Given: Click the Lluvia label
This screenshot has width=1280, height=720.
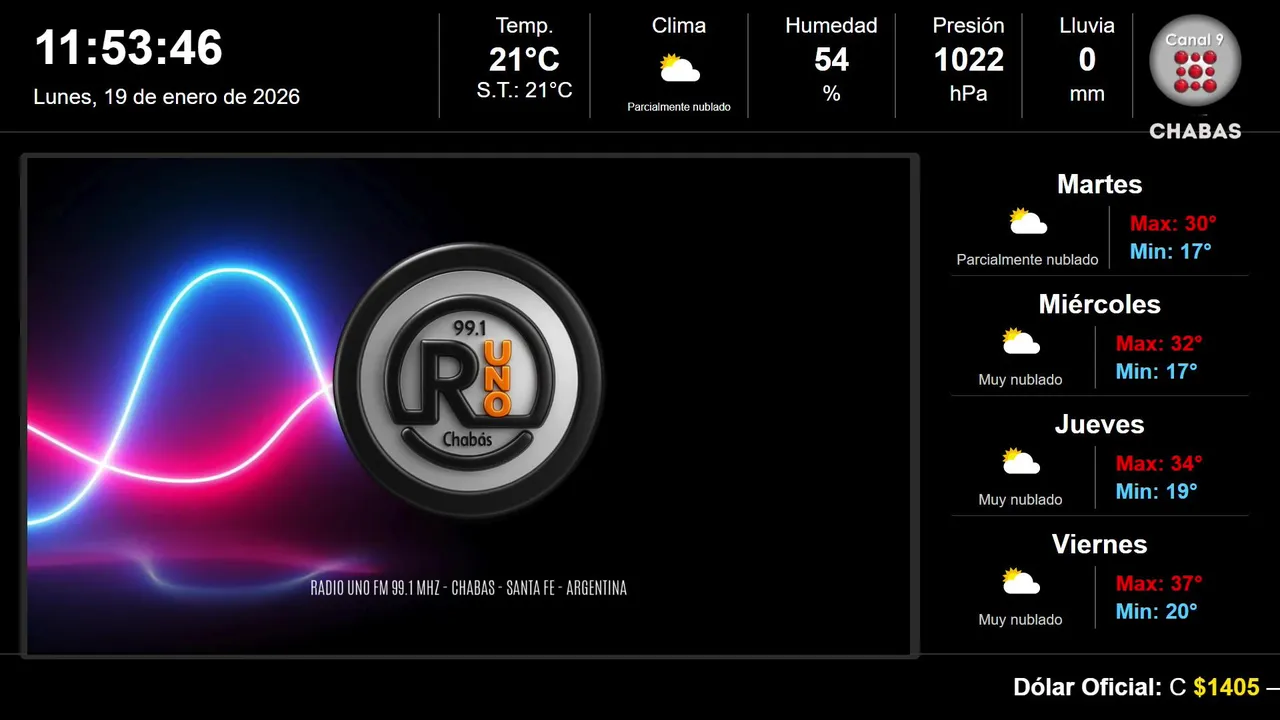Looking at the screenshot, I should 1087,26.
